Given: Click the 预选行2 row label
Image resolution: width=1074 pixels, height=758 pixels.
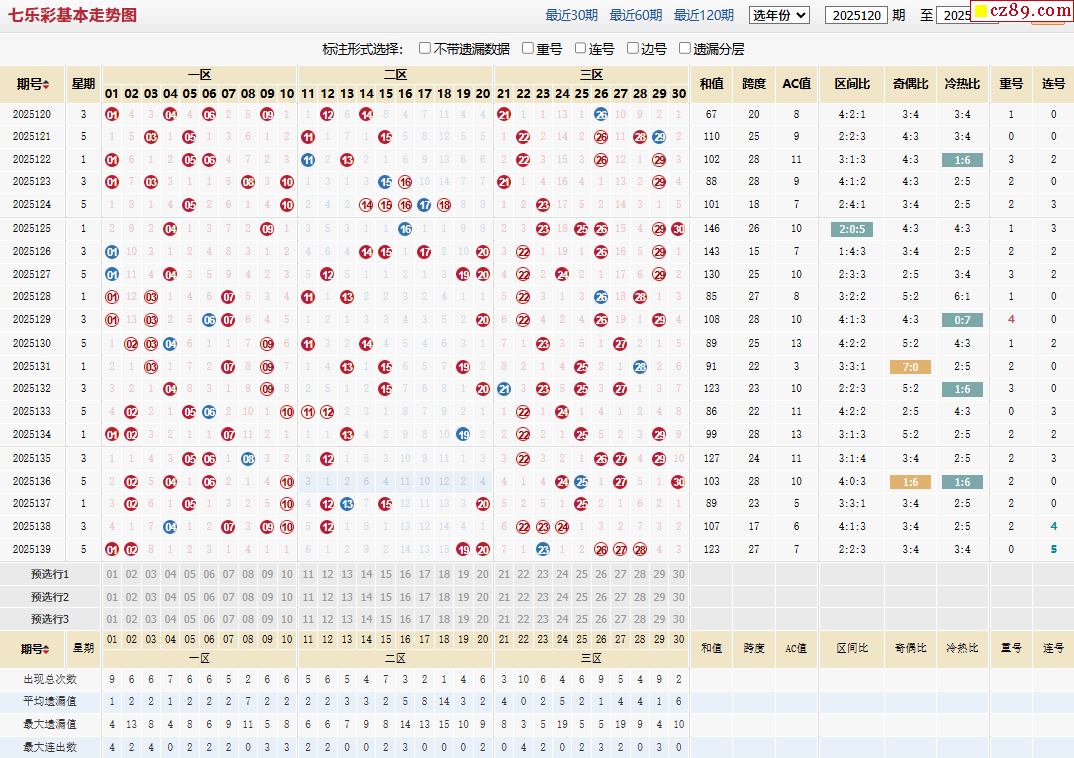Looking at the screenshot, I should [x=50, y=597].
